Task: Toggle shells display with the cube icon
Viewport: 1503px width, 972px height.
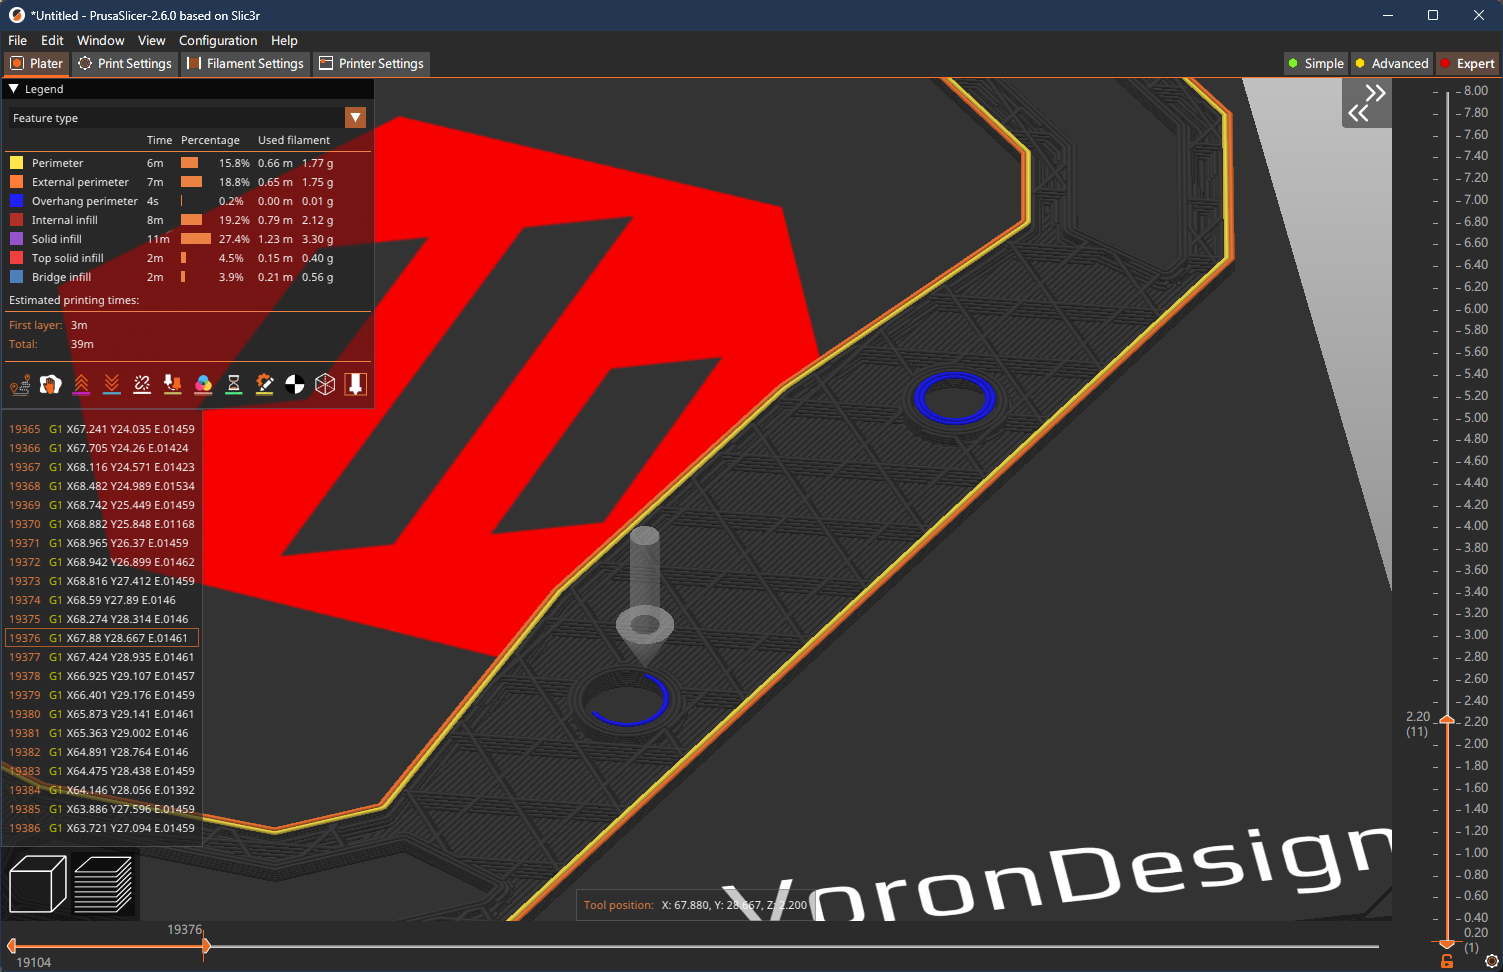Action: [325, 384]
